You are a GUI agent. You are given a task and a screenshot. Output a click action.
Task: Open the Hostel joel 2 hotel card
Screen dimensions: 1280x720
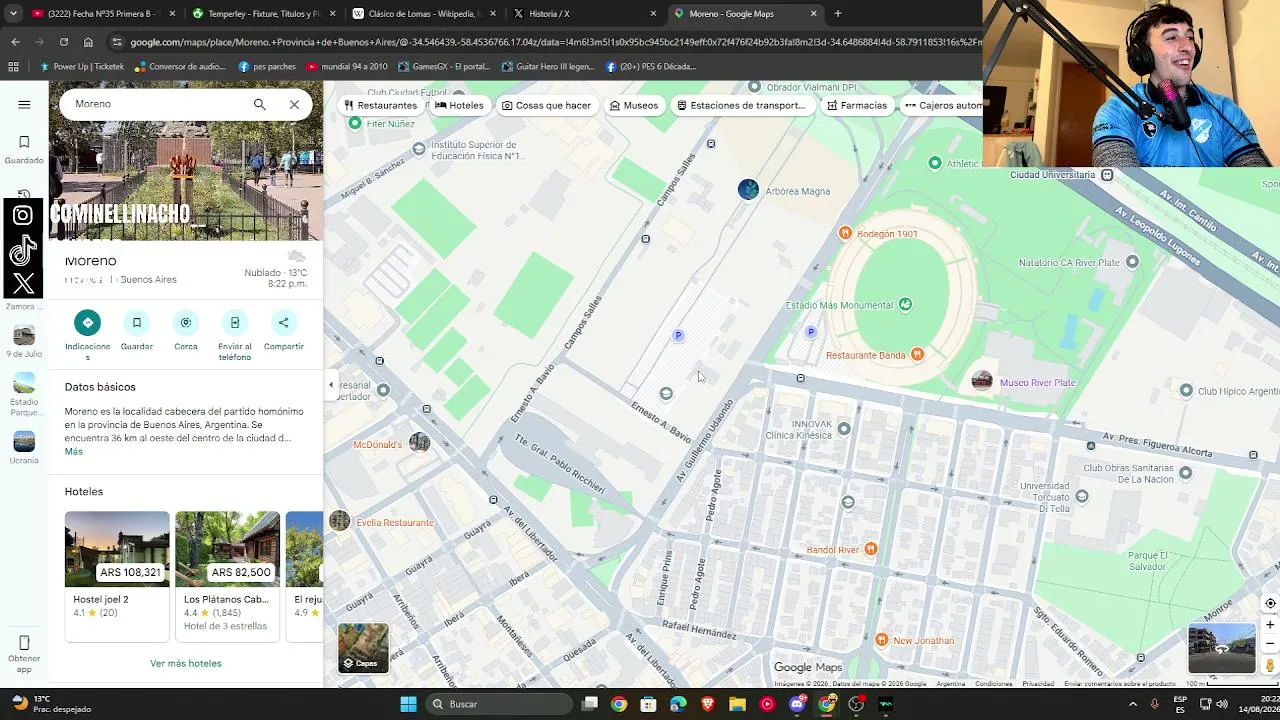[x=117, y=575]
